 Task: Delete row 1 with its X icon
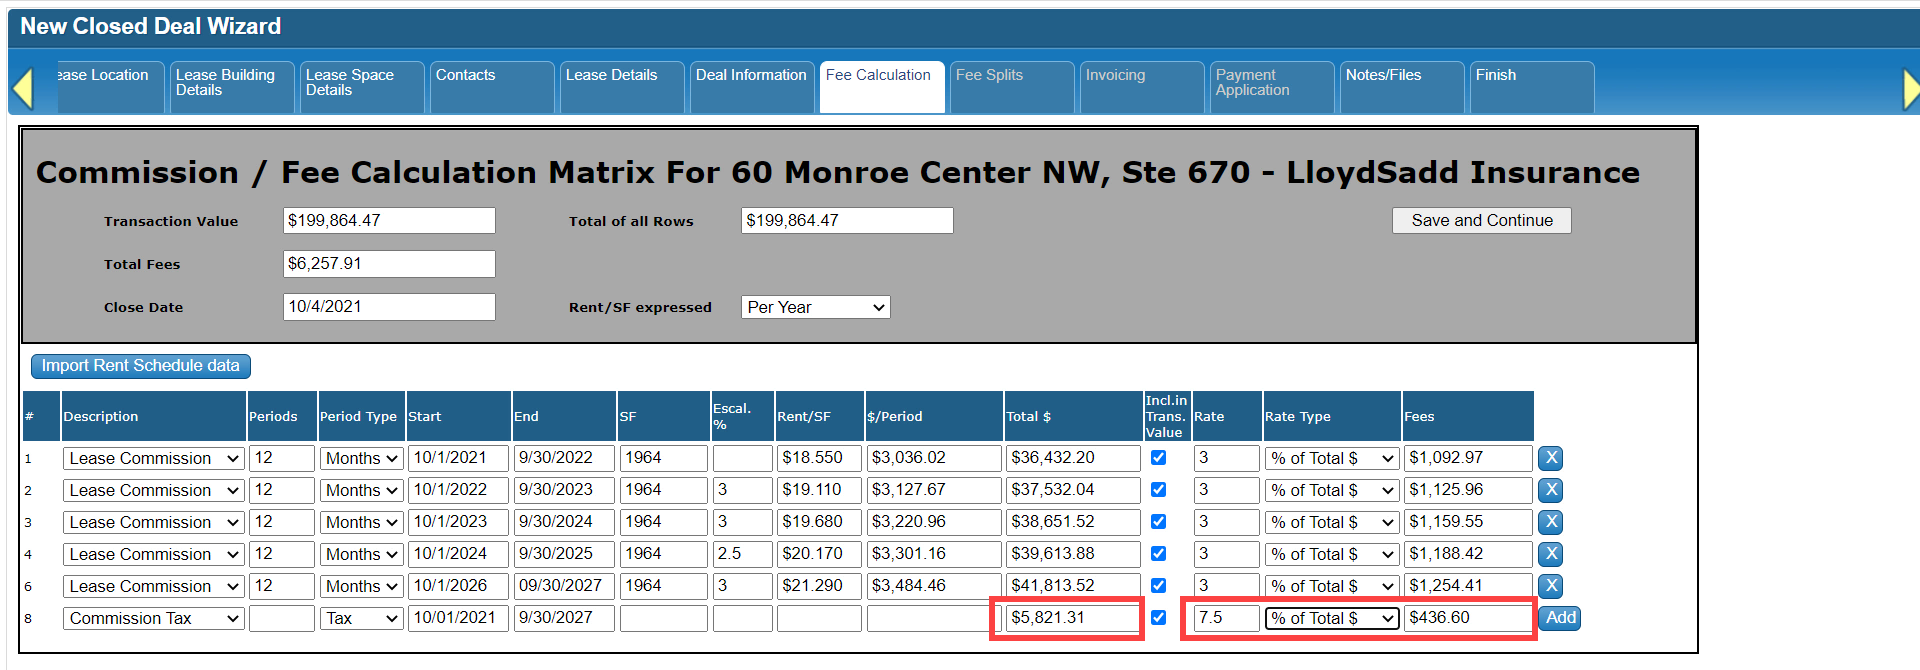(x=1550, y=458)
